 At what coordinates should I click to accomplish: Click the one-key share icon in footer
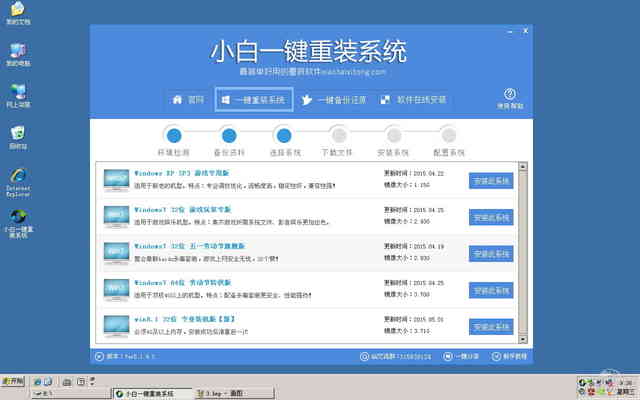tap(448, 357)
